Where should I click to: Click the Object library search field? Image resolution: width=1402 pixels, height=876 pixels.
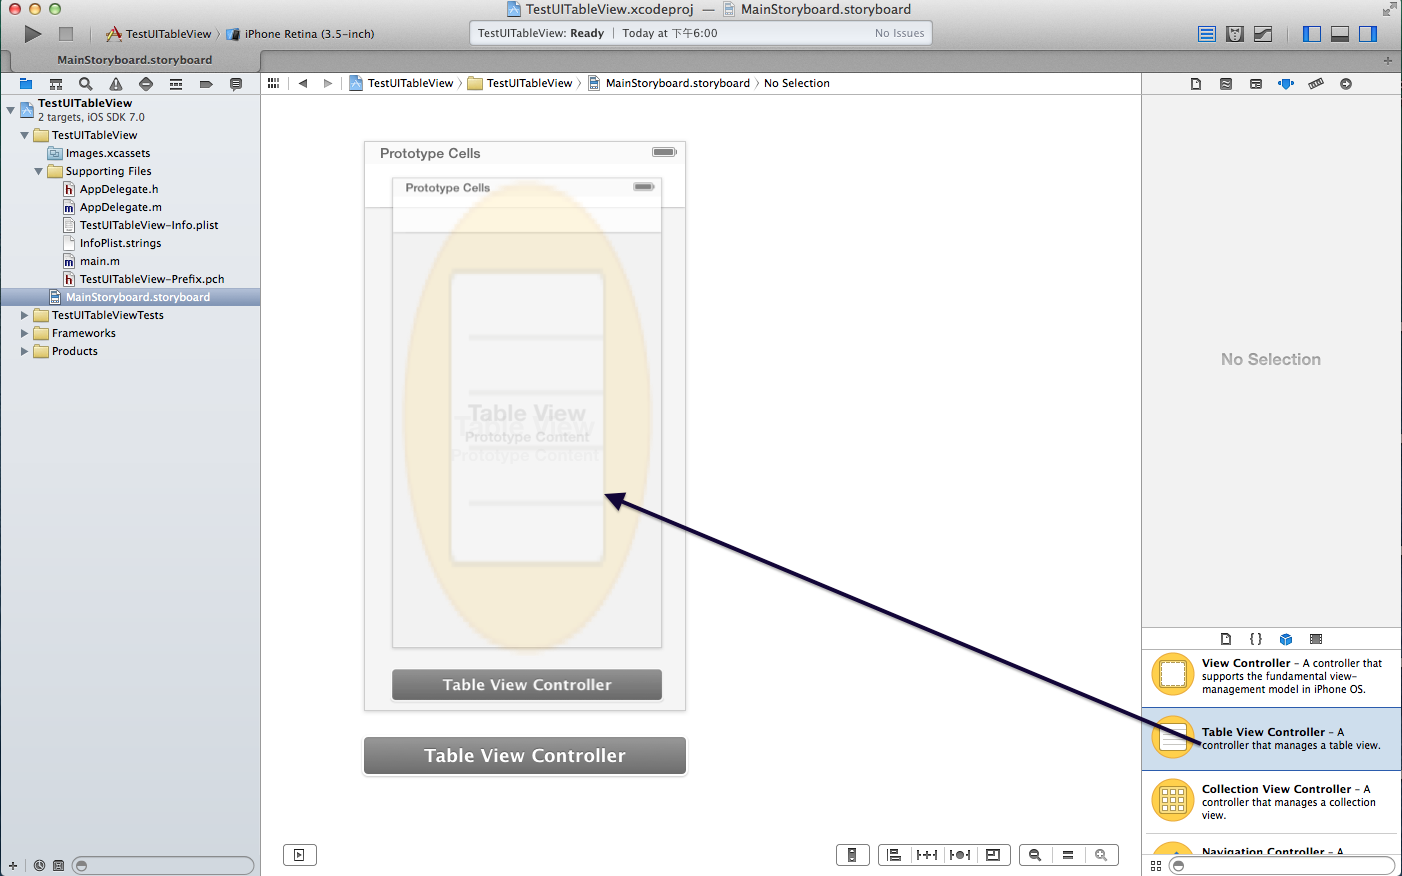(x=1282, y=866)
